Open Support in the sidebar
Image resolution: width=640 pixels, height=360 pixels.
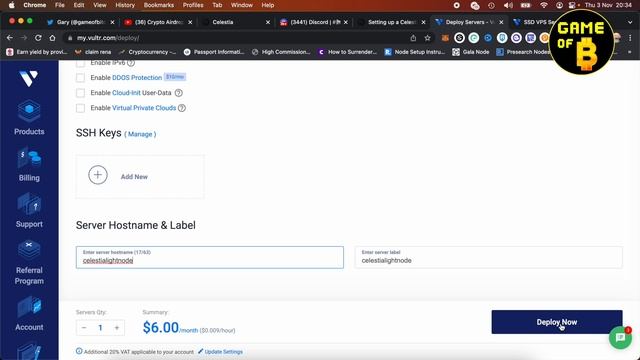pyautogui.click(x=29, y=211)
